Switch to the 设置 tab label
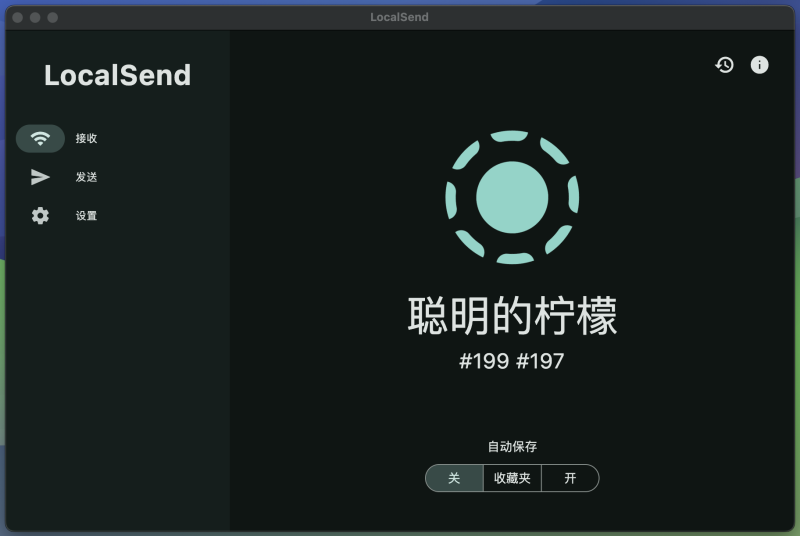Screen dimensions: 800x536 [x=86, y=216]
